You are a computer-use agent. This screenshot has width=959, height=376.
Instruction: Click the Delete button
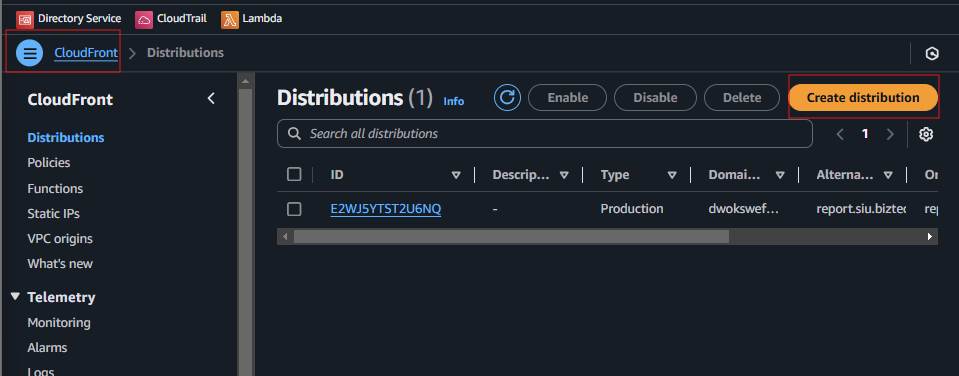point(742,98)
